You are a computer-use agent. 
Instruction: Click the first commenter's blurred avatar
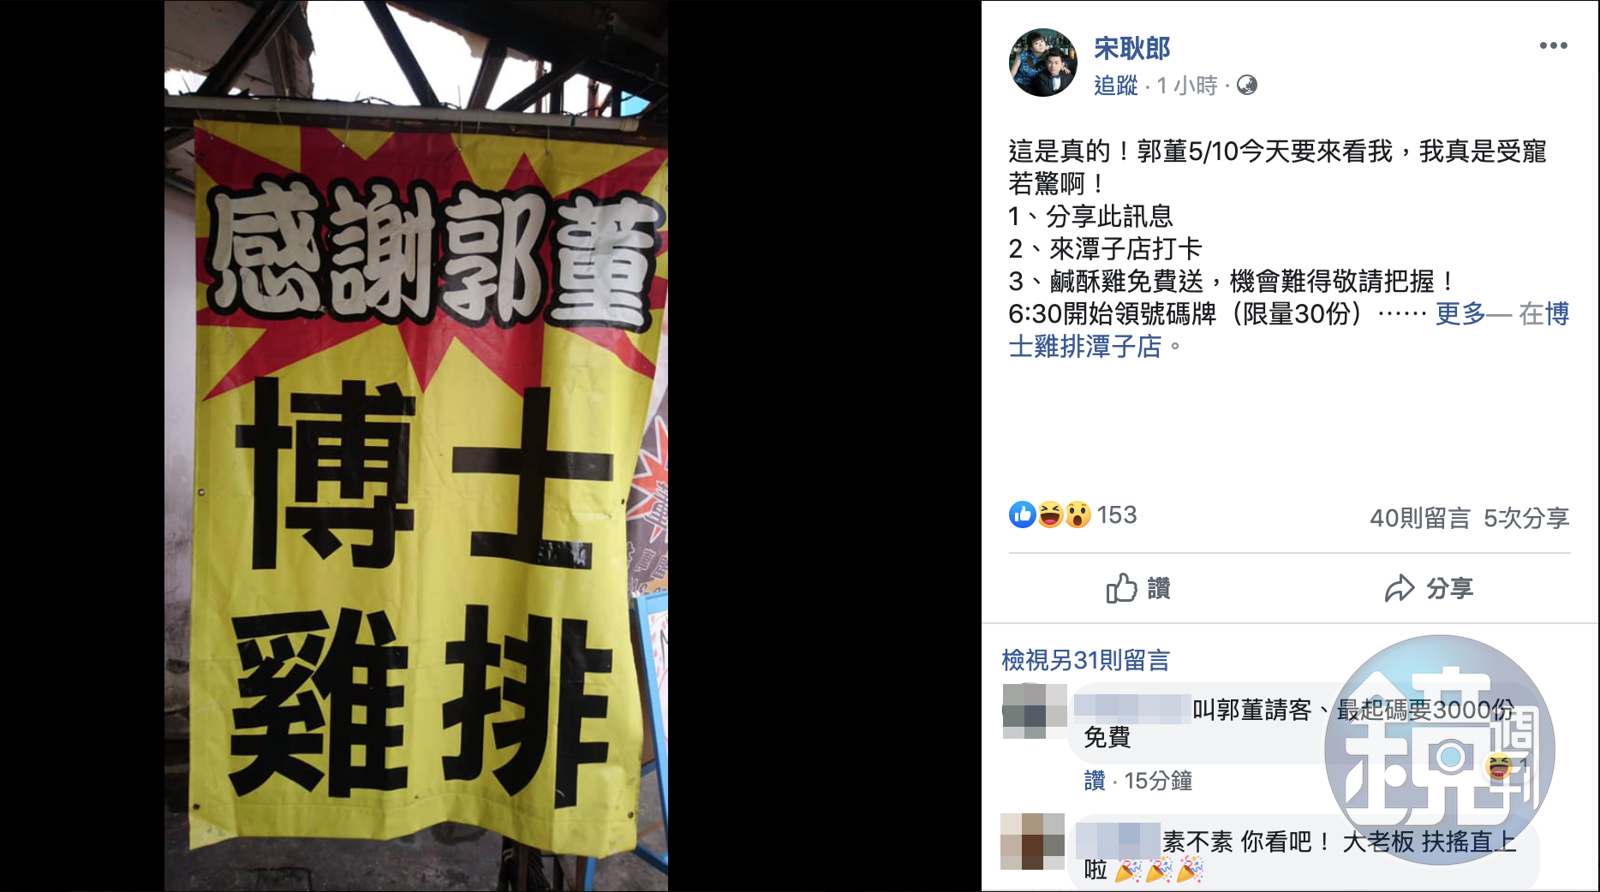(x=1034, y=711)
